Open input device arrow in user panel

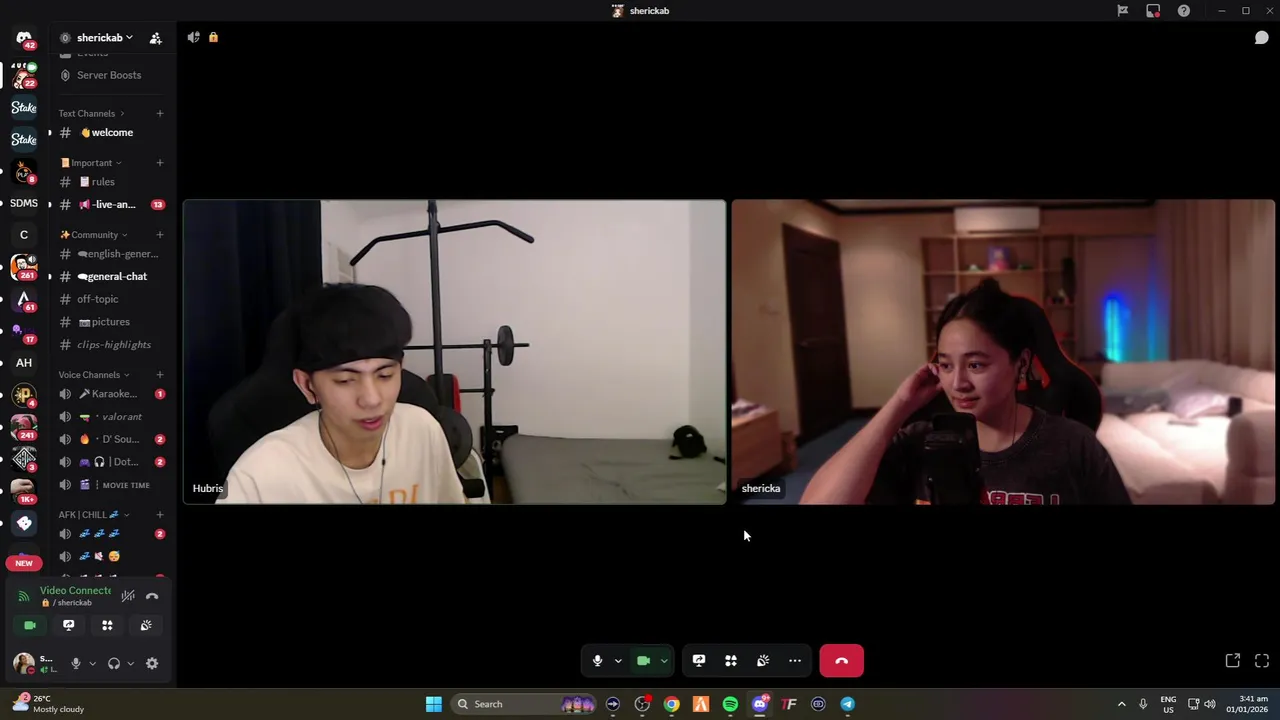click(x=92, y=663)
